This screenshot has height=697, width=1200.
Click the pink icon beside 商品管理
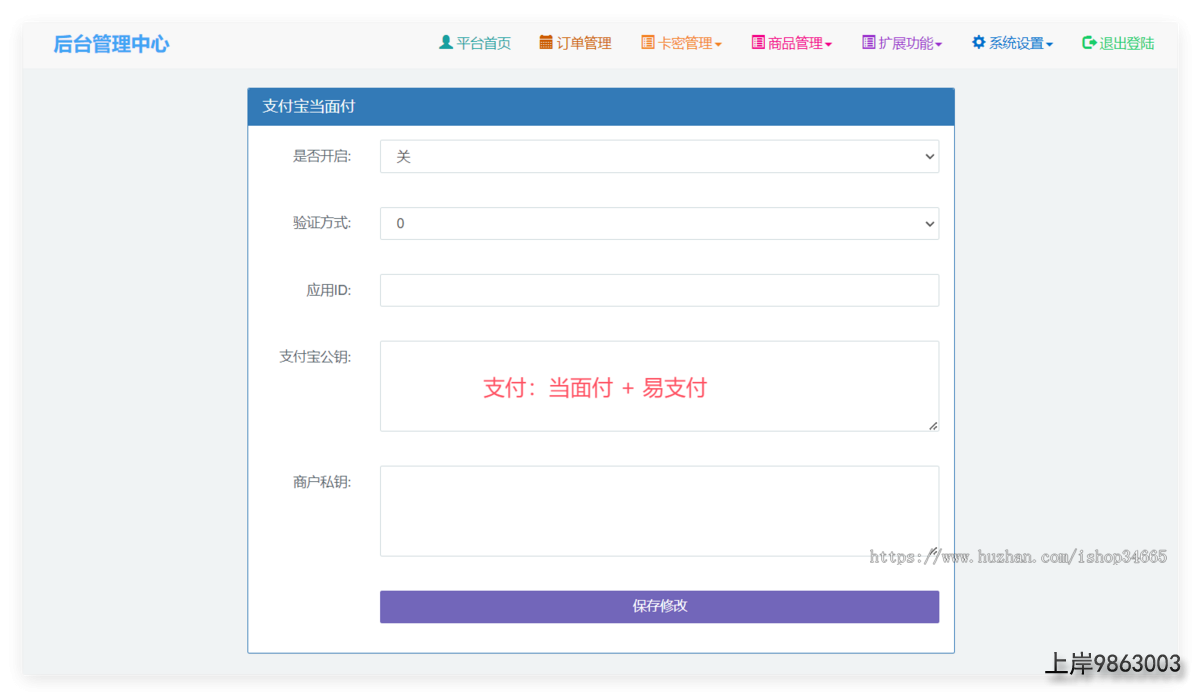point(758,43)
